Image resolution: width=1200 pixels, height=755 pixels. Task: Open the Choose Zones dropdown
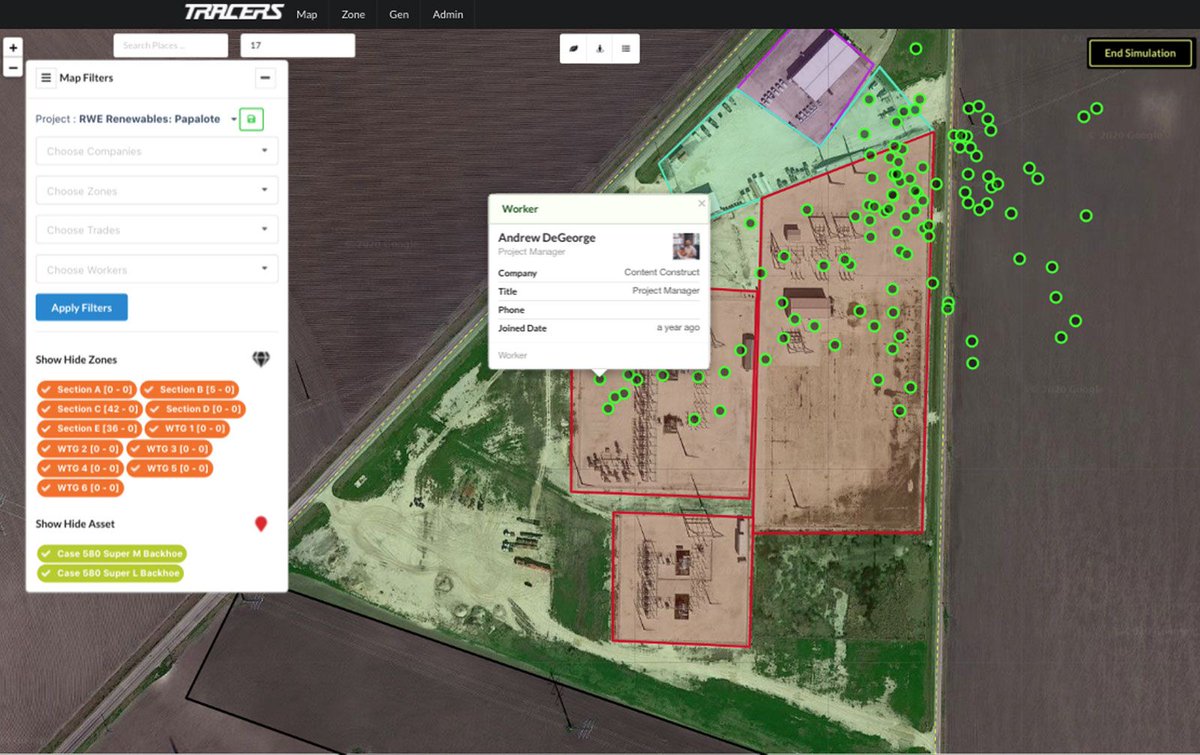click(157, 191)
